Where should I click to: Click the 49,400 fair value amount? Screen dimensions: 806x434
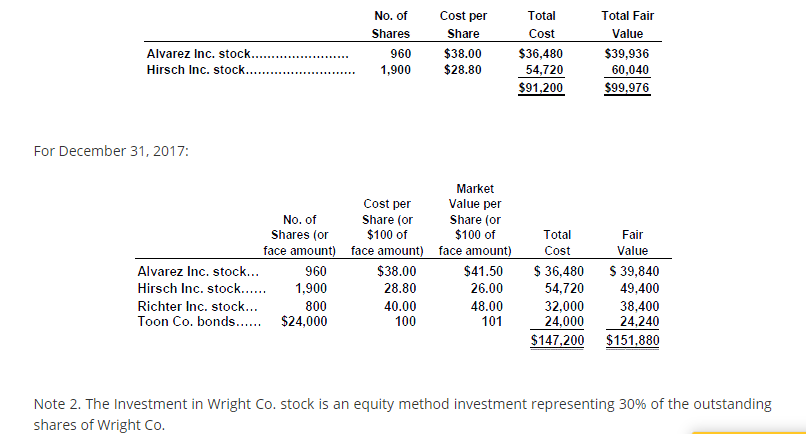pos(637,287)
